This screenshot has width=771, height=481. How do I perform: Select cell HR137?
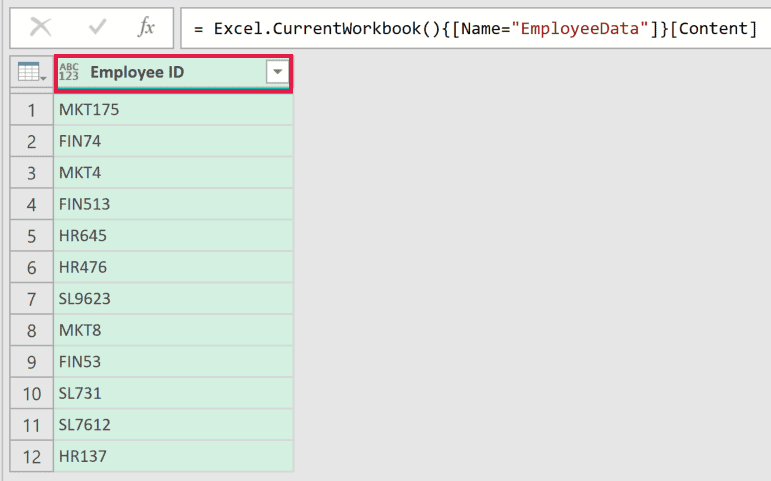tap(174, 456)
